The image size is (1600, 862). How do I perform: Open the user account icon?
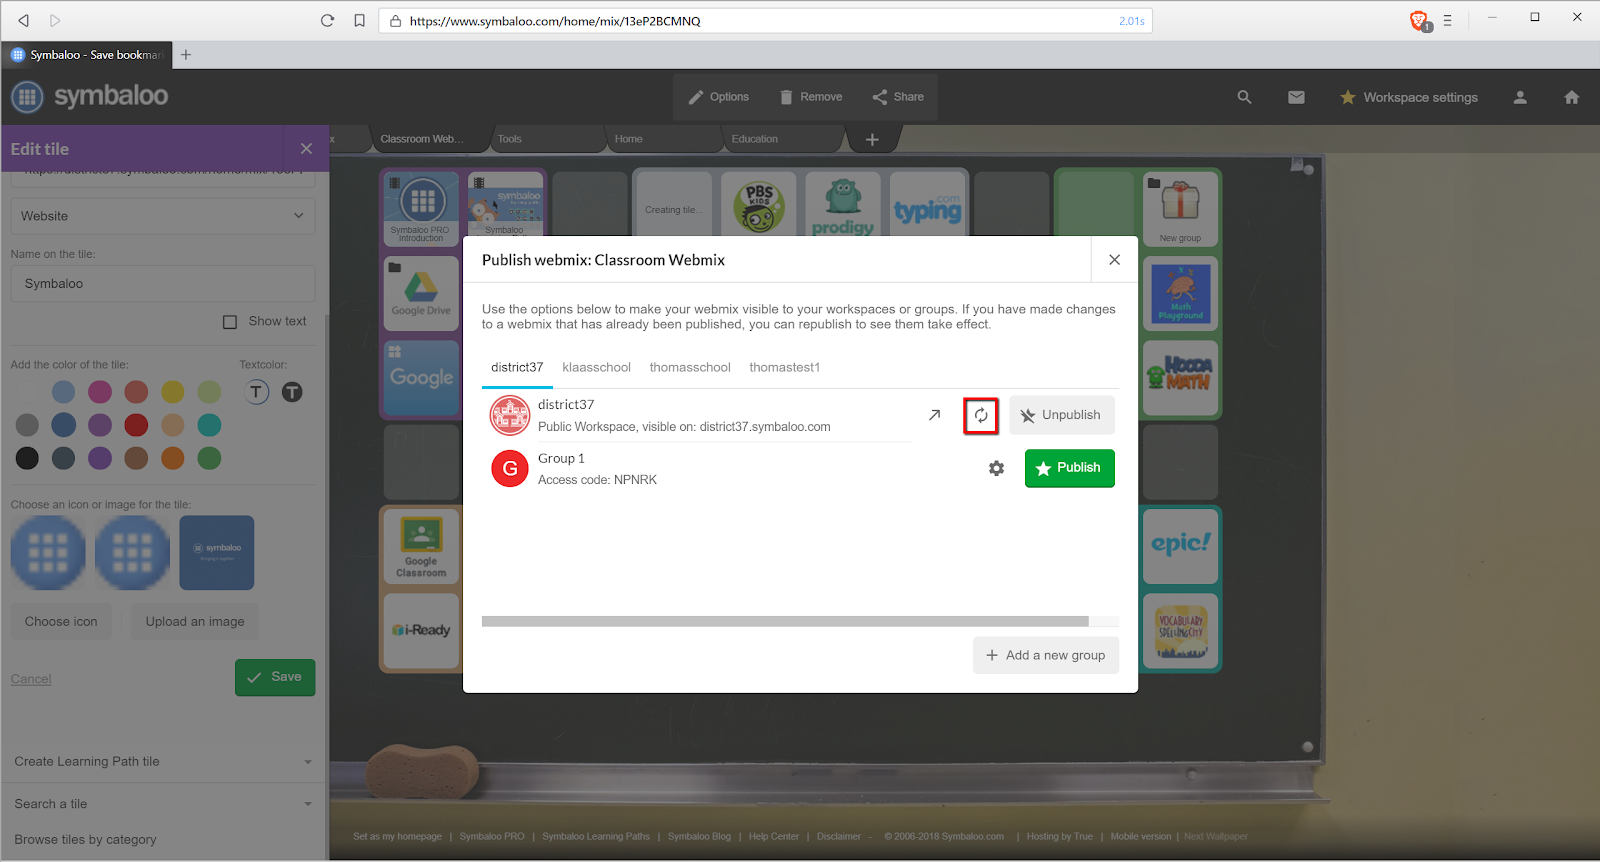click(1520, 97)
